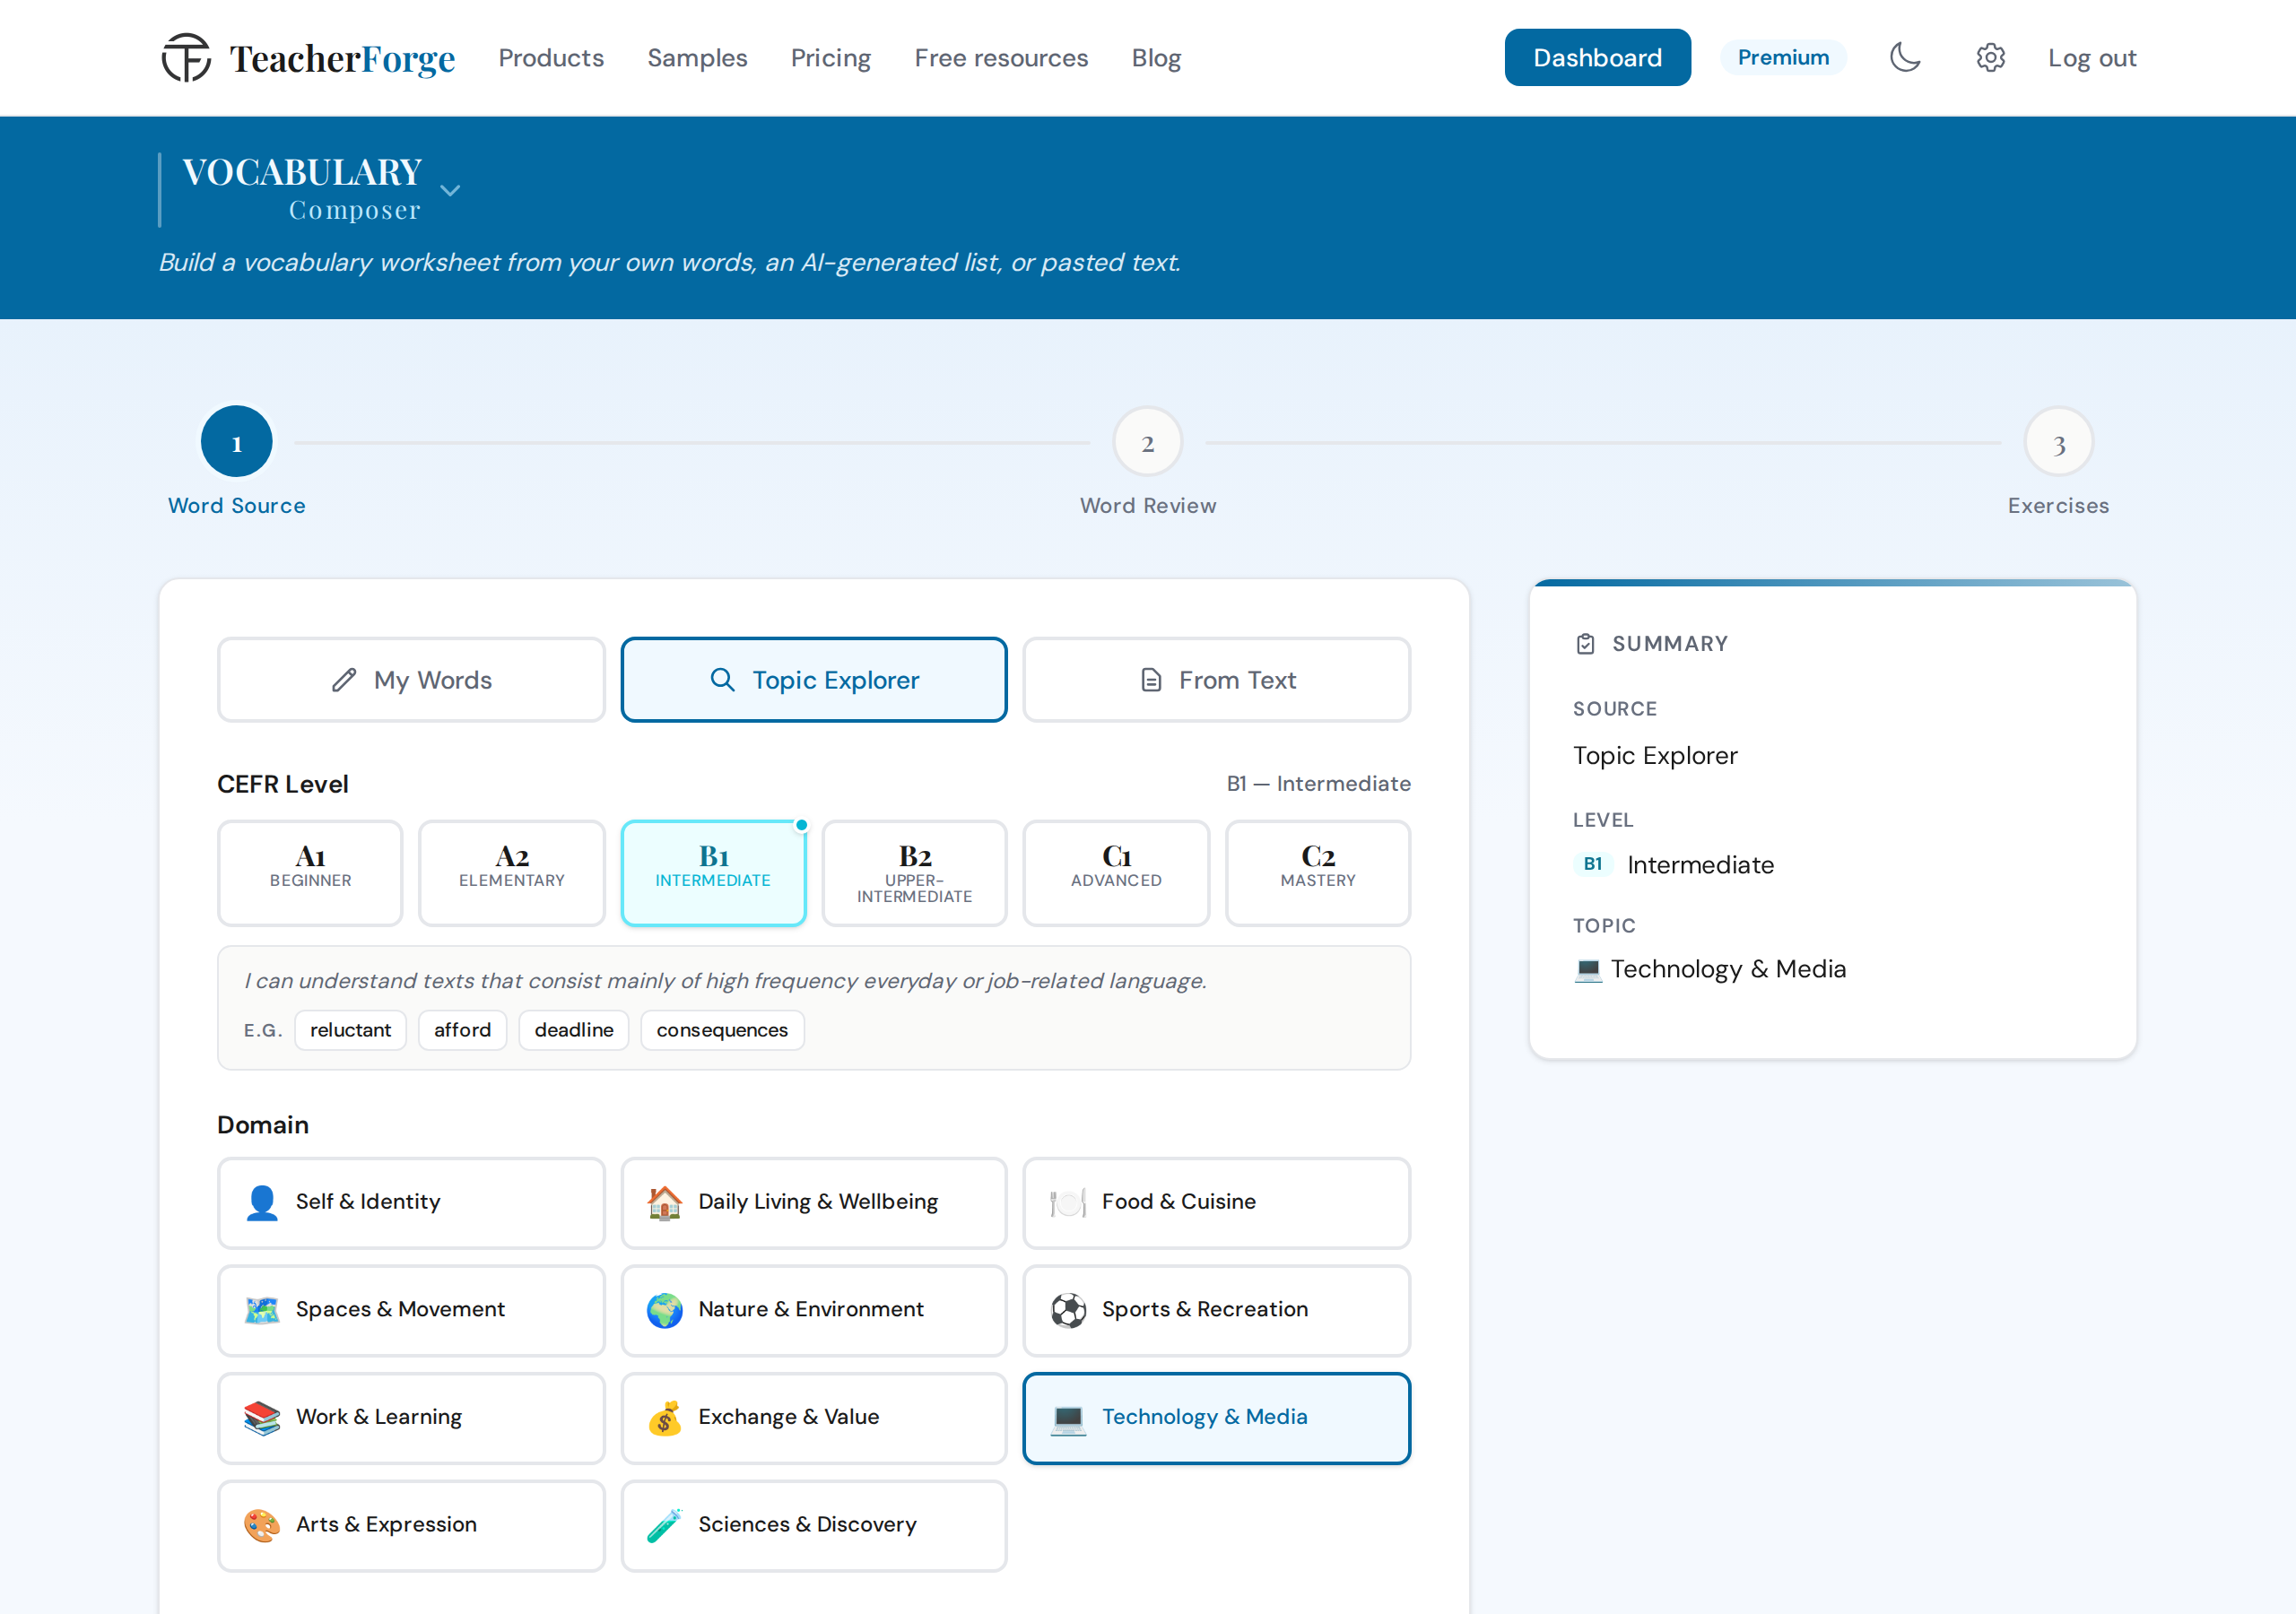Log out of the account

click(2092, 58)
